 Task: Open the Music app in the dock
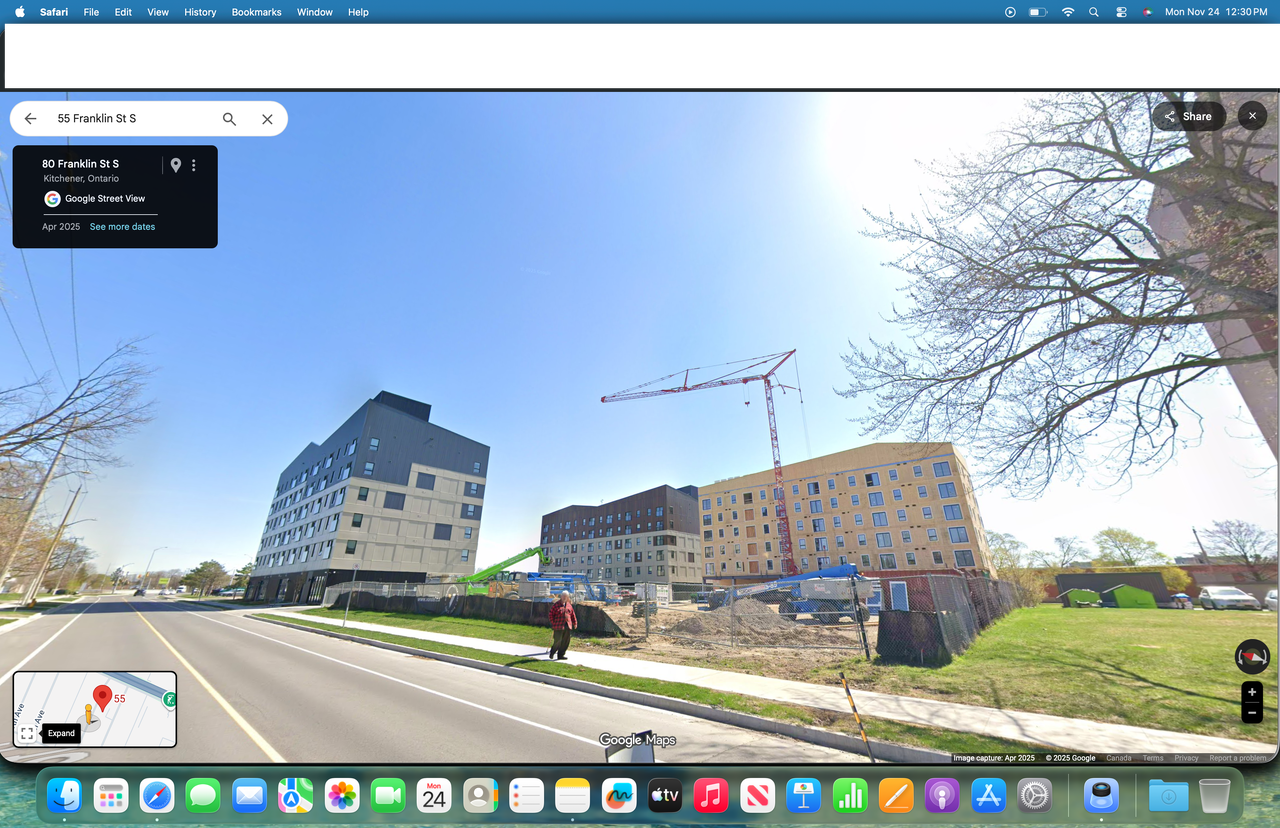pos(710,796)
